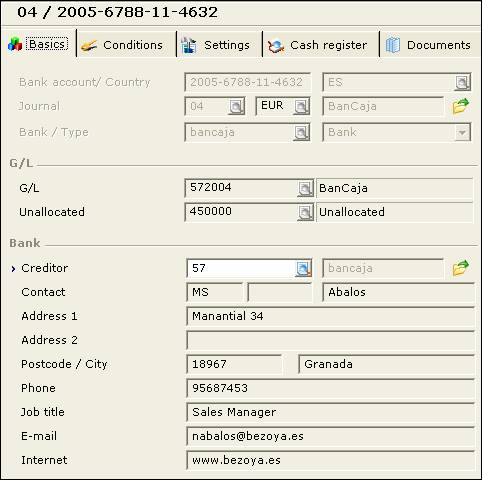Open lookup for G/L account 572004
Screen dimensions: 482x480
(305, 188)
